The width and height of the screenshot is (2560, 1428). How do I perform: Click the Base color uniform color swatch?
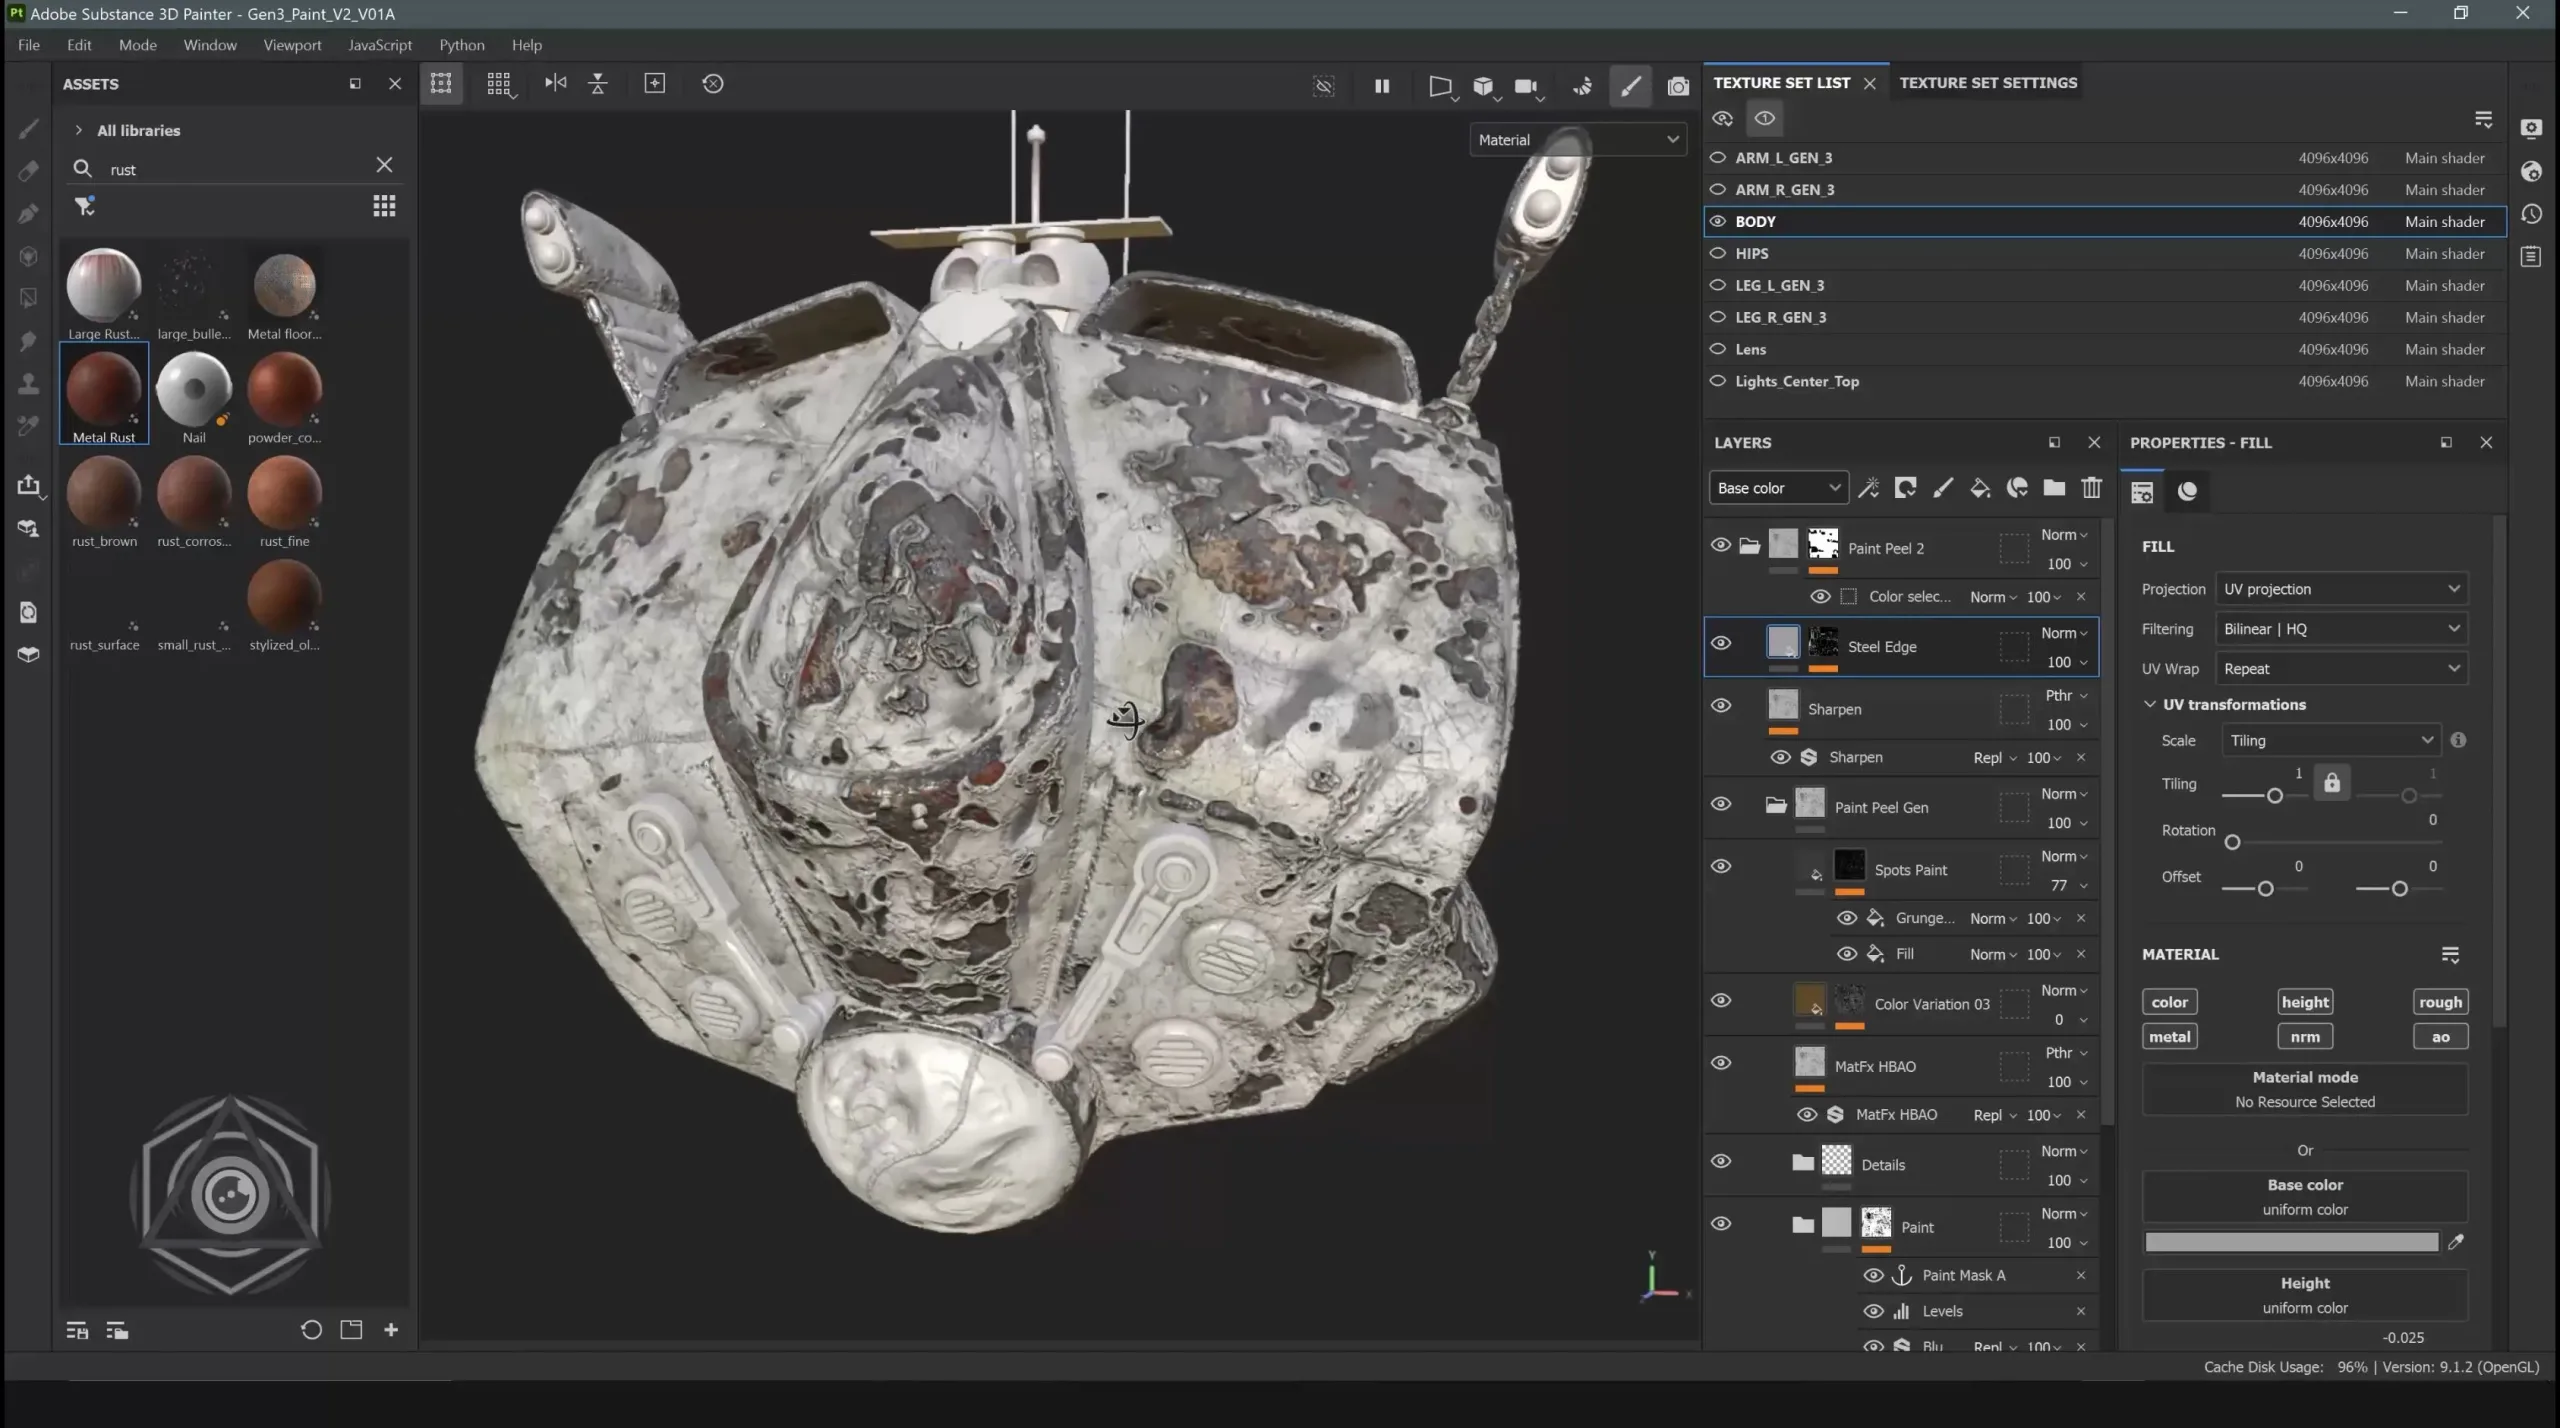pos(2291,1242)
